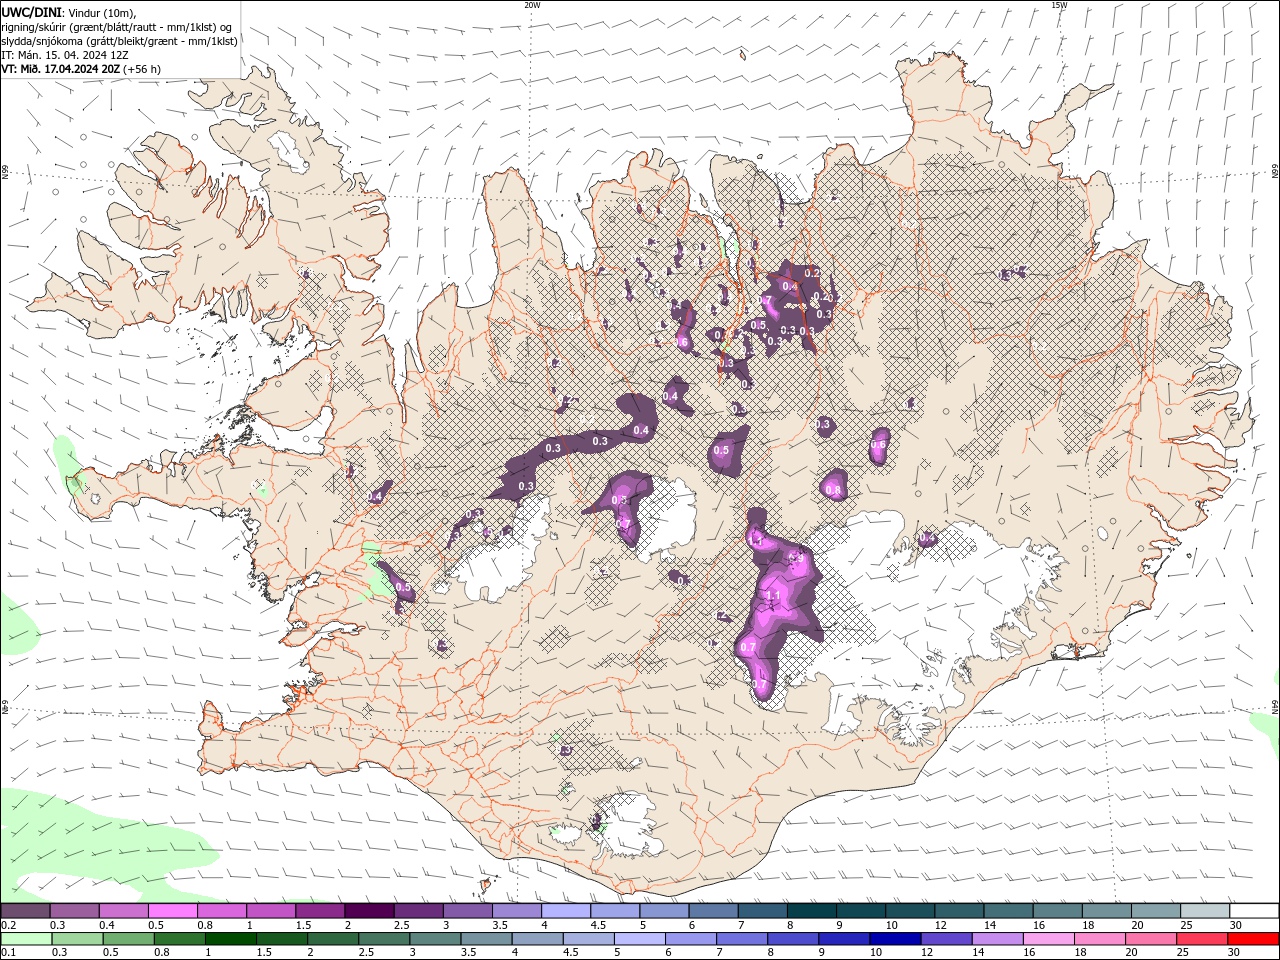Click the 0.2 swatch in the upper legend row
Viewport: 1280px width, 960px height.
click(25, 911)
